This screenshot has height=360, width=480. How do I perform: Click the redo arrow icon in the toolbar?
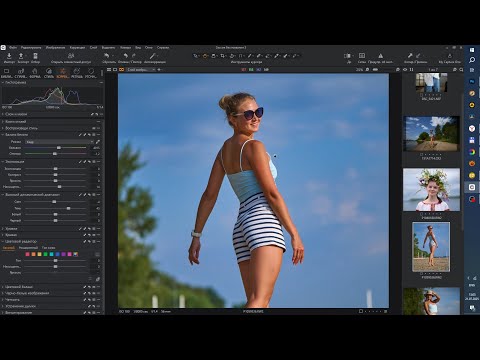coord(134,56)
